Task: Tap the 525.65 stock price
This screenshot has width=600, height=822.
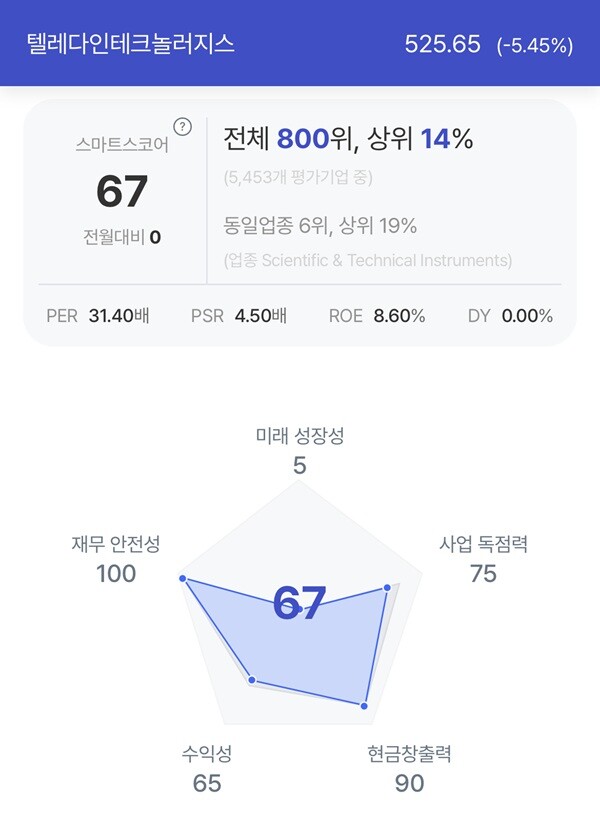Action: pyautogui.click(x=442, y=44)
